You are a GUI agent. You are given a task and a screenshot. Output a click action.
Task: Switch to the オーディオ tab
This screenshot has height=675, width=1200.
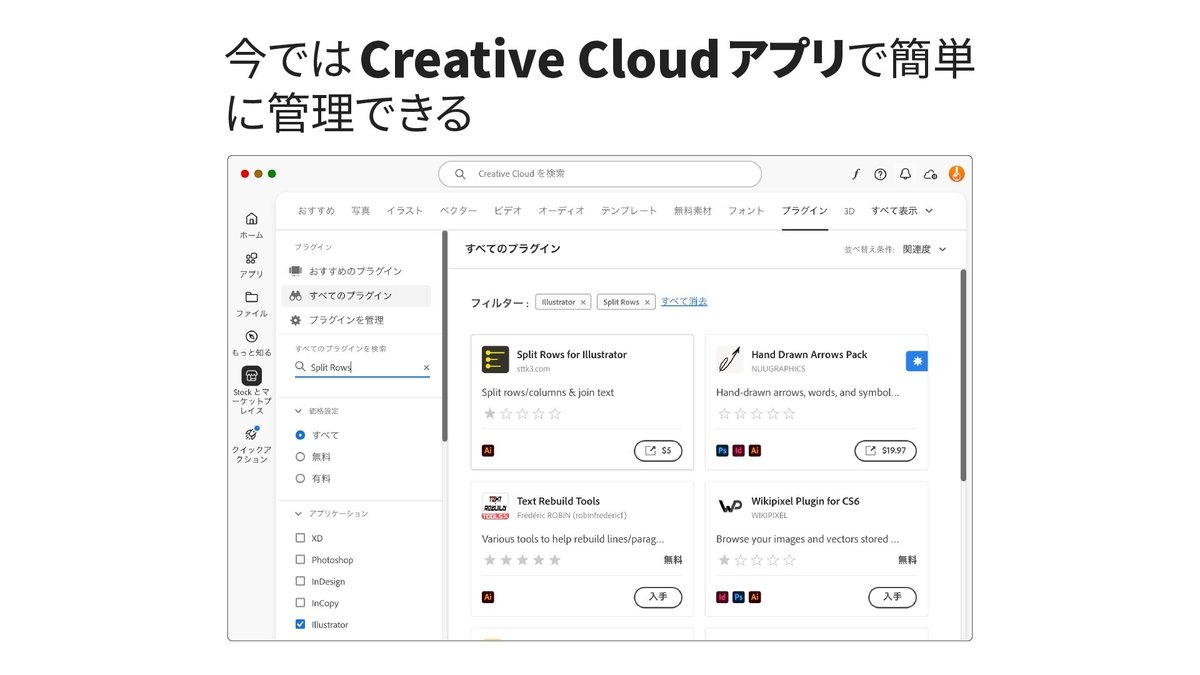tap(561, 211)
